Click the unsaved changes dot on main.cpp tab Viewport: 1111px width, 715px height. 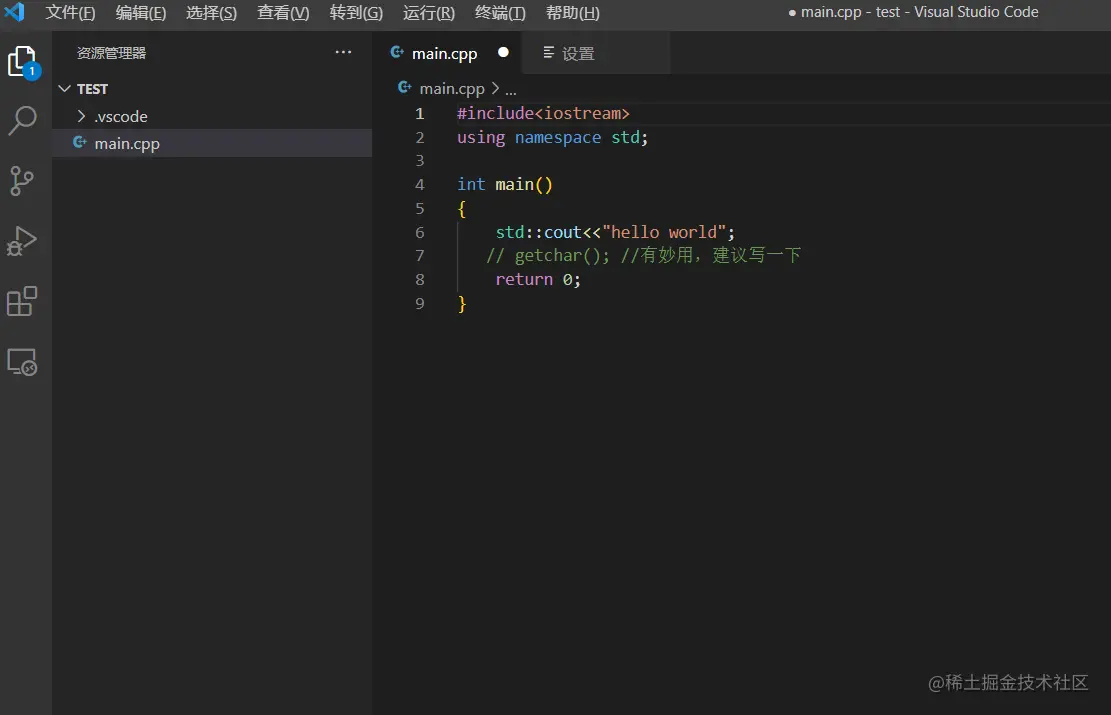503,53
